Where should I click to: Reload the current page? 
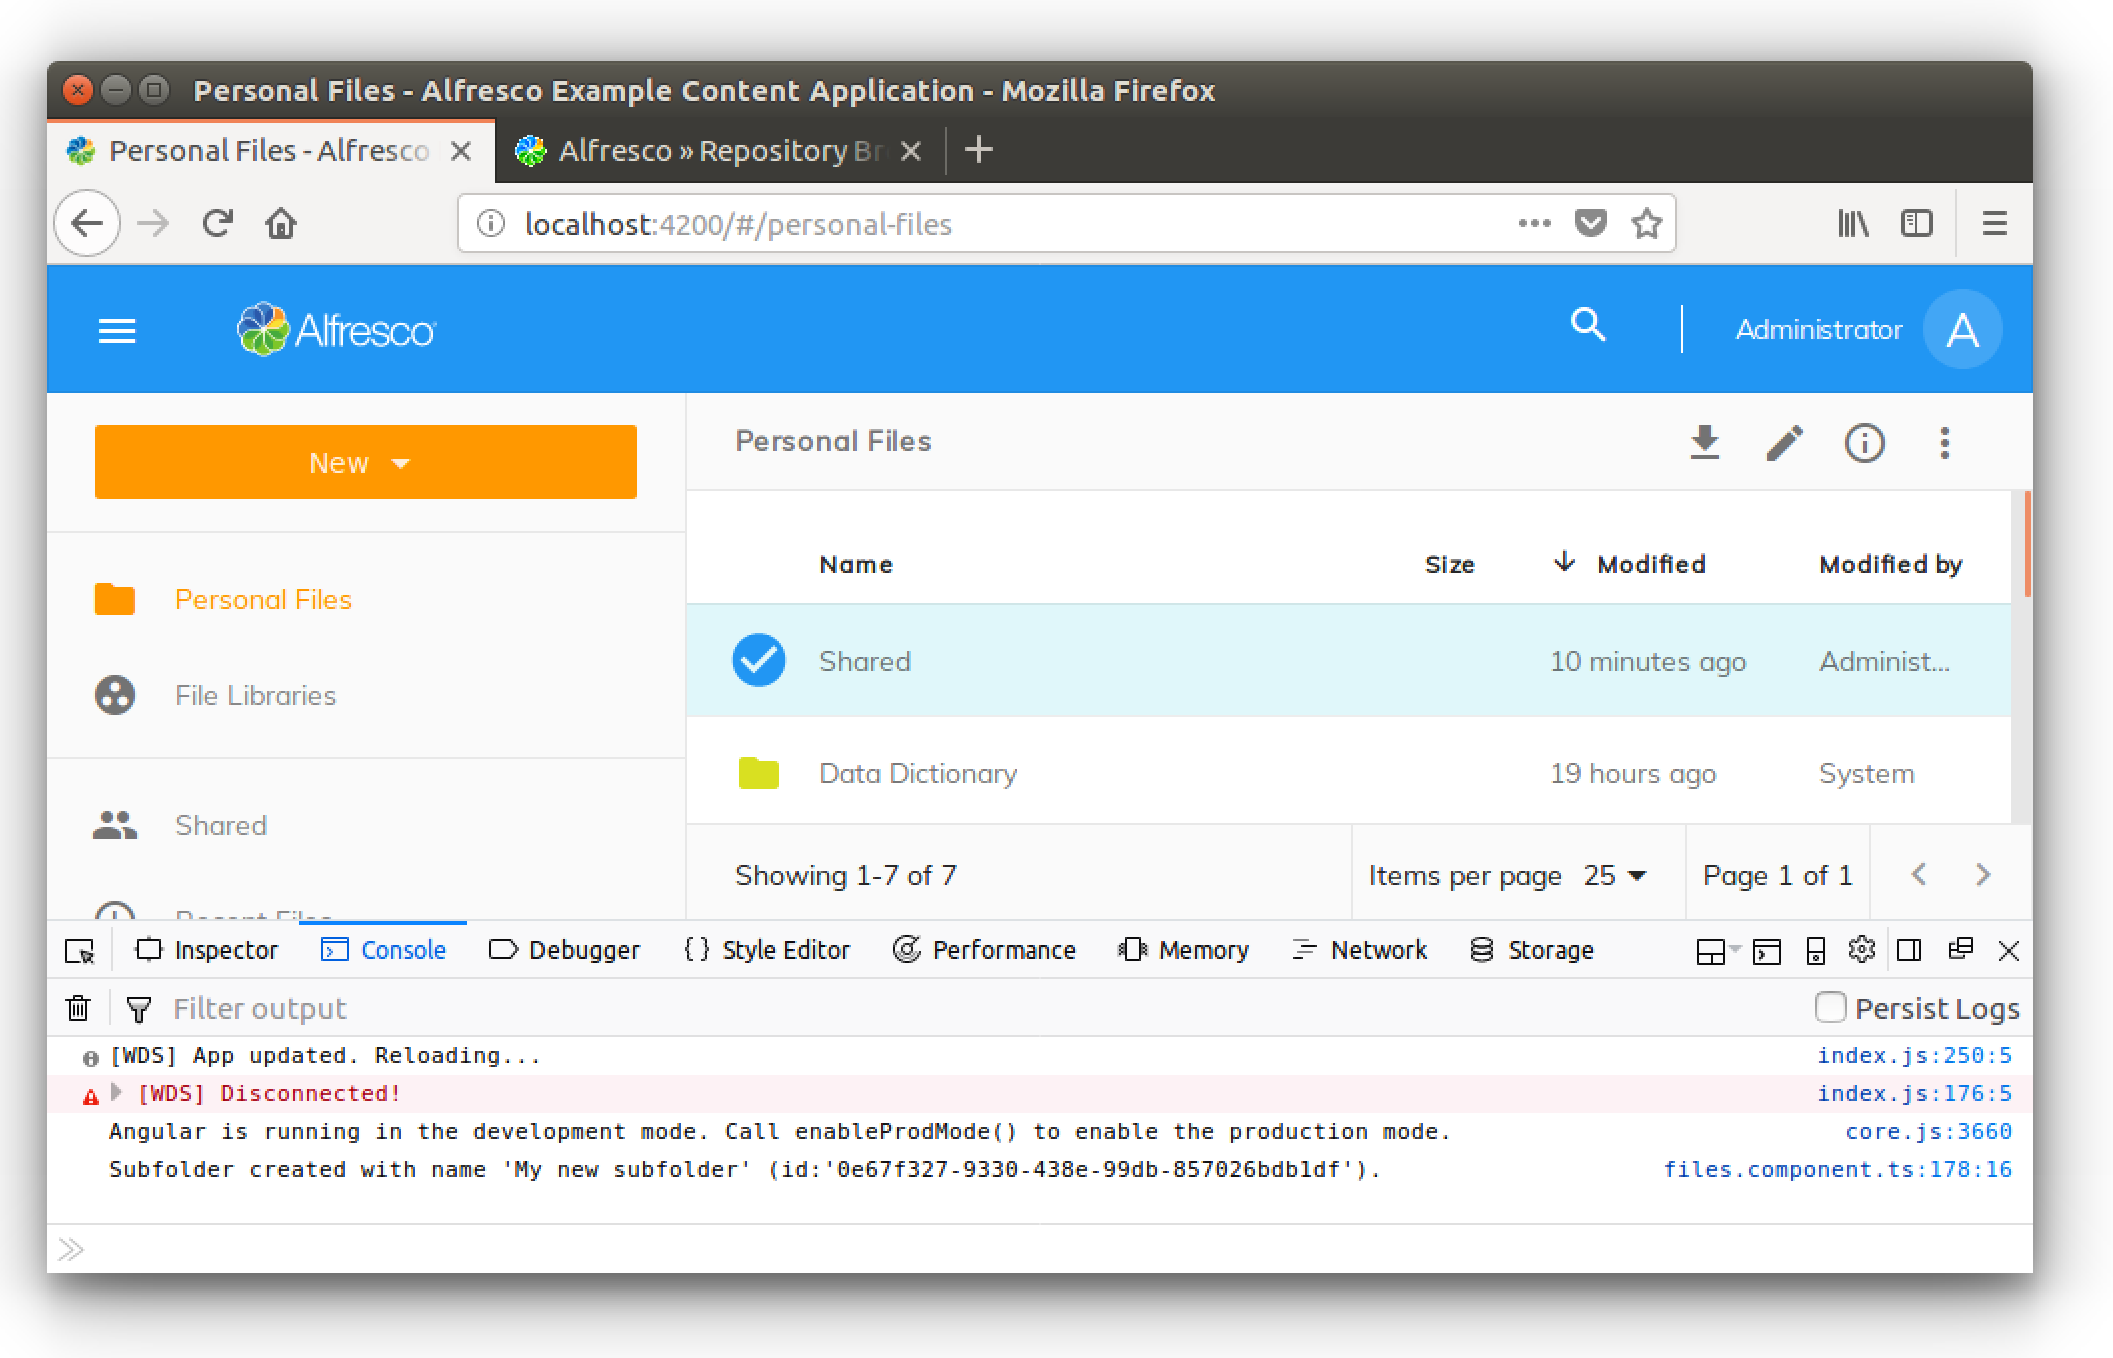[x=217, y=223]
